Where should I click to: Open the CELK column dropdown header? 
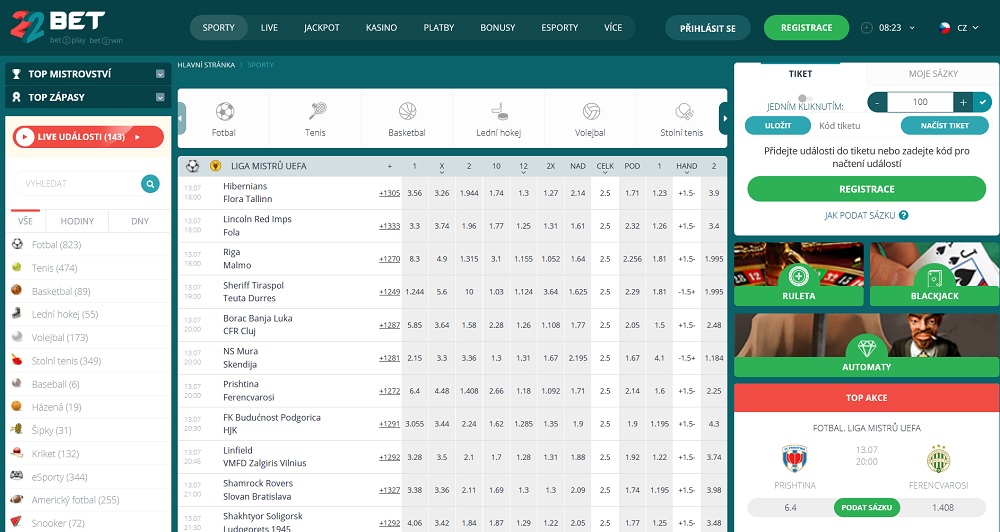pos(605,168)
